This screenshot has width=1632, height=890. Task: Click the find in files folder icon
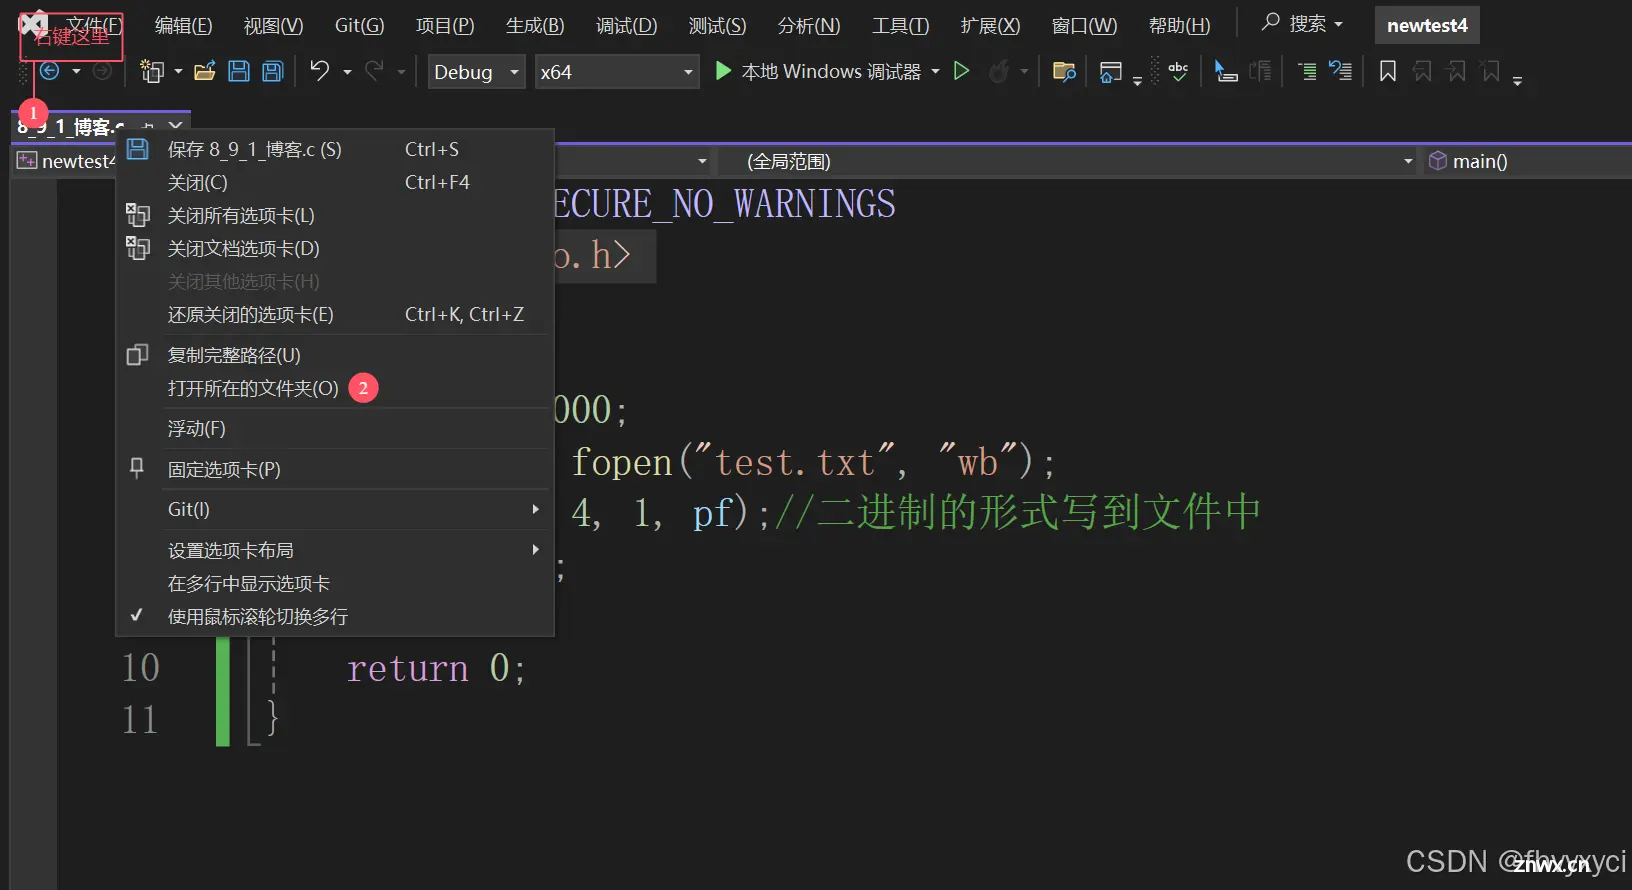(x=1065, y=72)
